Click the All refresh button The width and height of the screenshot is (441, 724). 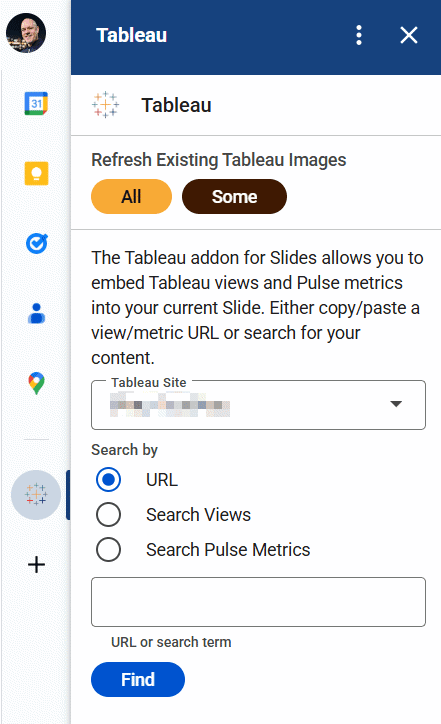click(132, 197)
